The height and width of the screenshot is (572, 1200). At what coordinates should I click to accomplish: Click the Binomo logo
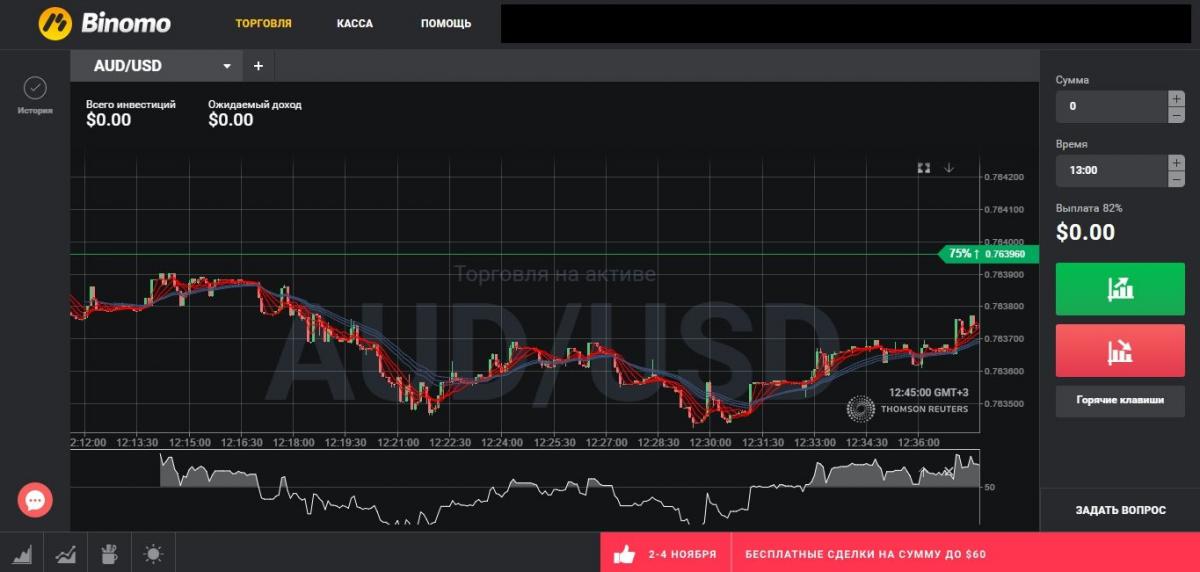coord(104,23)
